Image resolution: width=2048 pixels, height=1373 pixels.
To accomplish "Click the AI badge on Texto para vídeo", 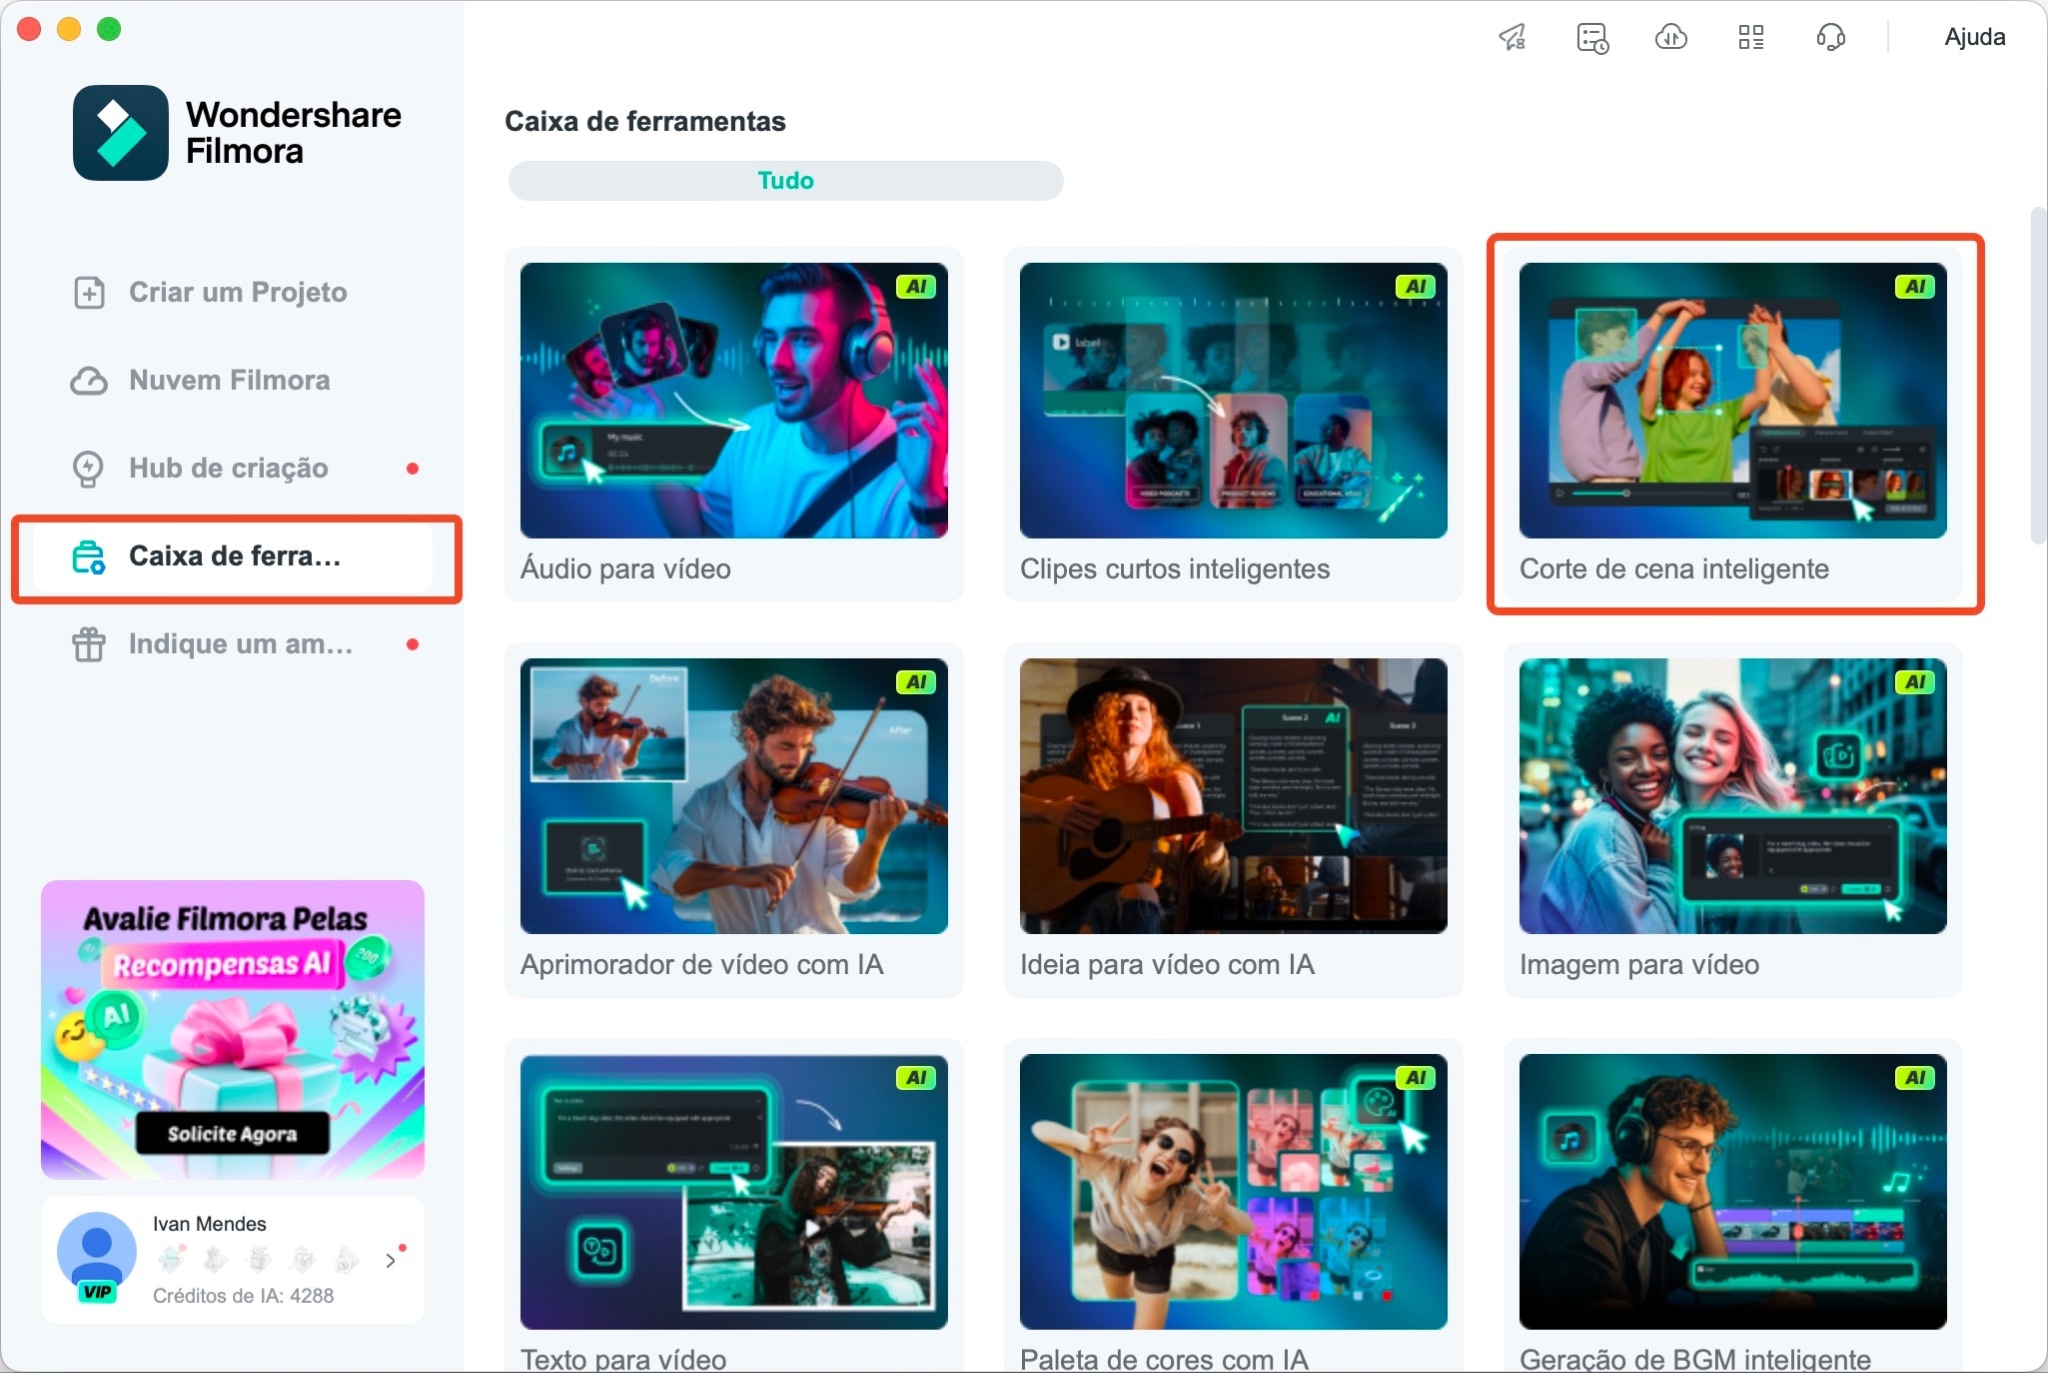I will click(x=915, y=1078).
